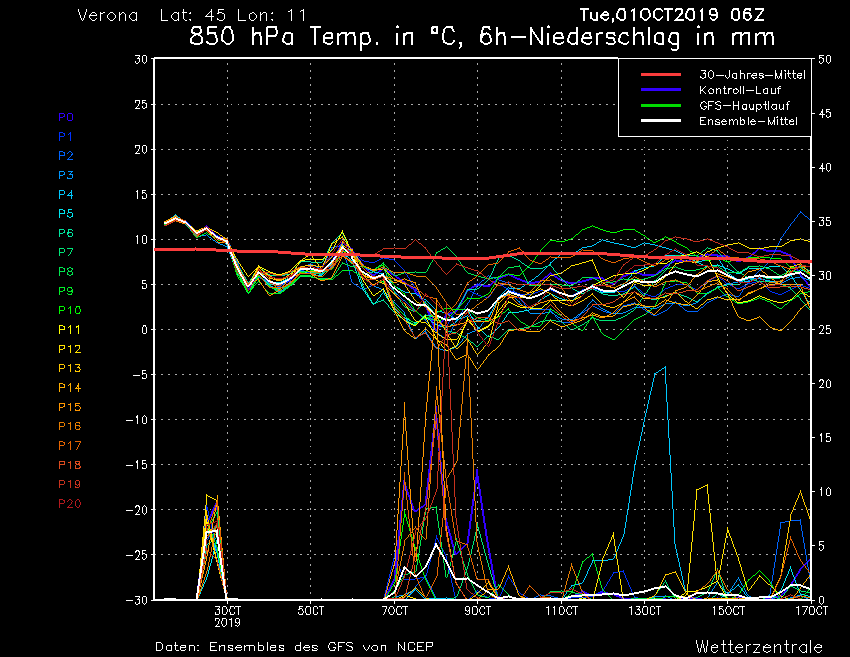Click the '45' precipitation axis value
The image size is (850, 657).
pos(825,113)
